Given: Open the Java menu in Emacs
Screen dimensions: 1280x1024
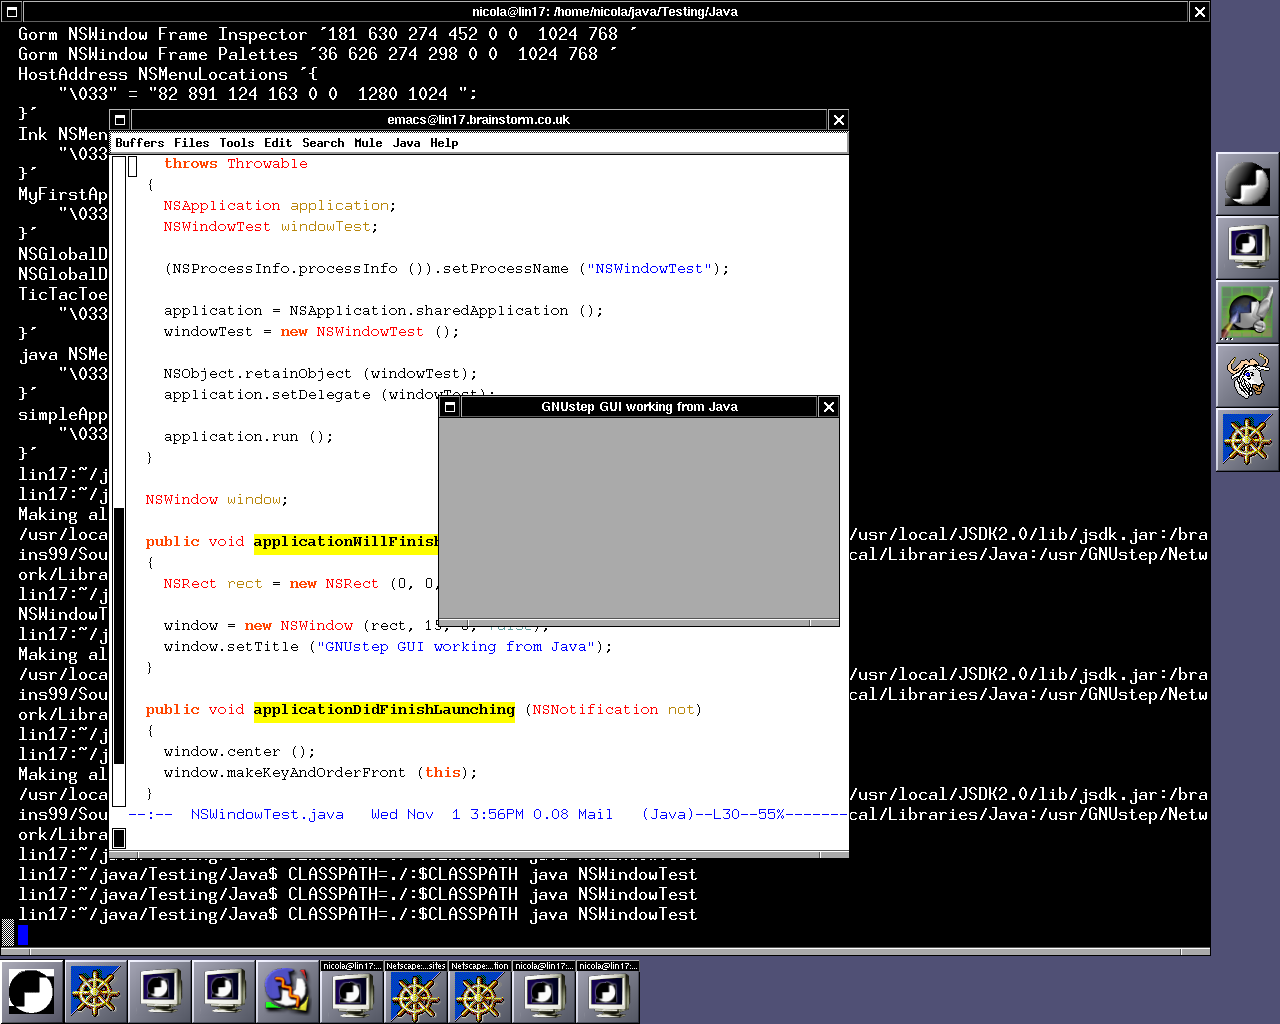Looking at the screenshot, I should tap(406, 143).
